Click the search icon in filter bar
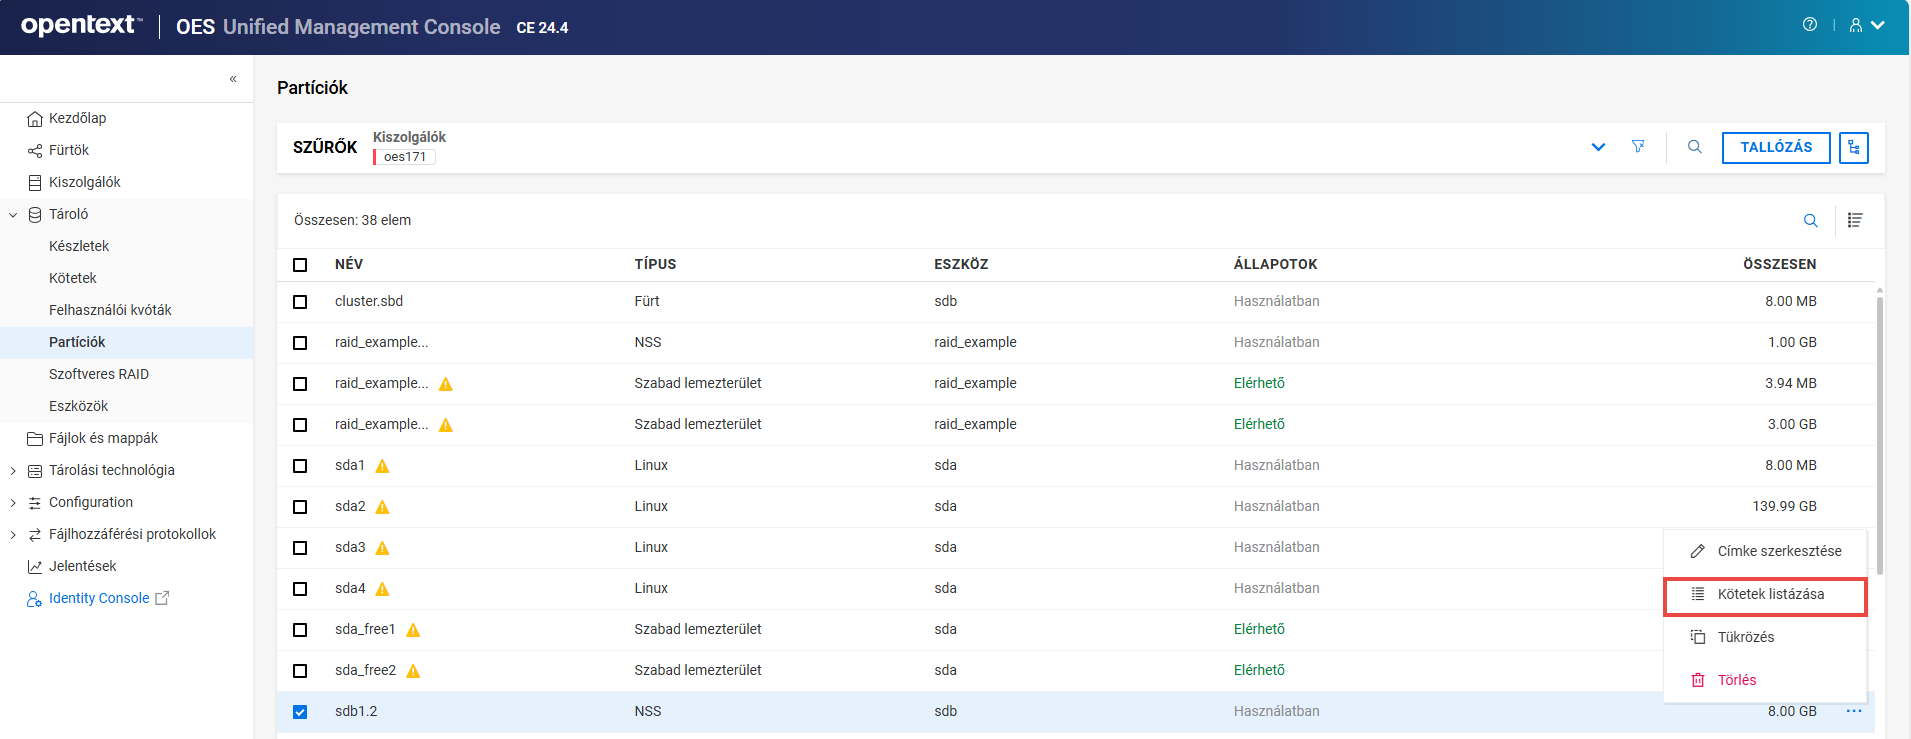The width and height of the screenshot is (1911, 739). 1694,147
